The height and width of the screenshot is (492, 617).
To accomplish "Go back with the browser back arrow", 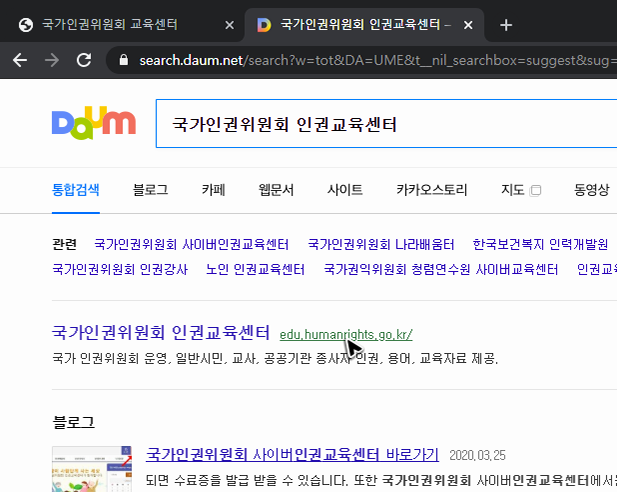I will pyautogui.click(x=20, y=60).
